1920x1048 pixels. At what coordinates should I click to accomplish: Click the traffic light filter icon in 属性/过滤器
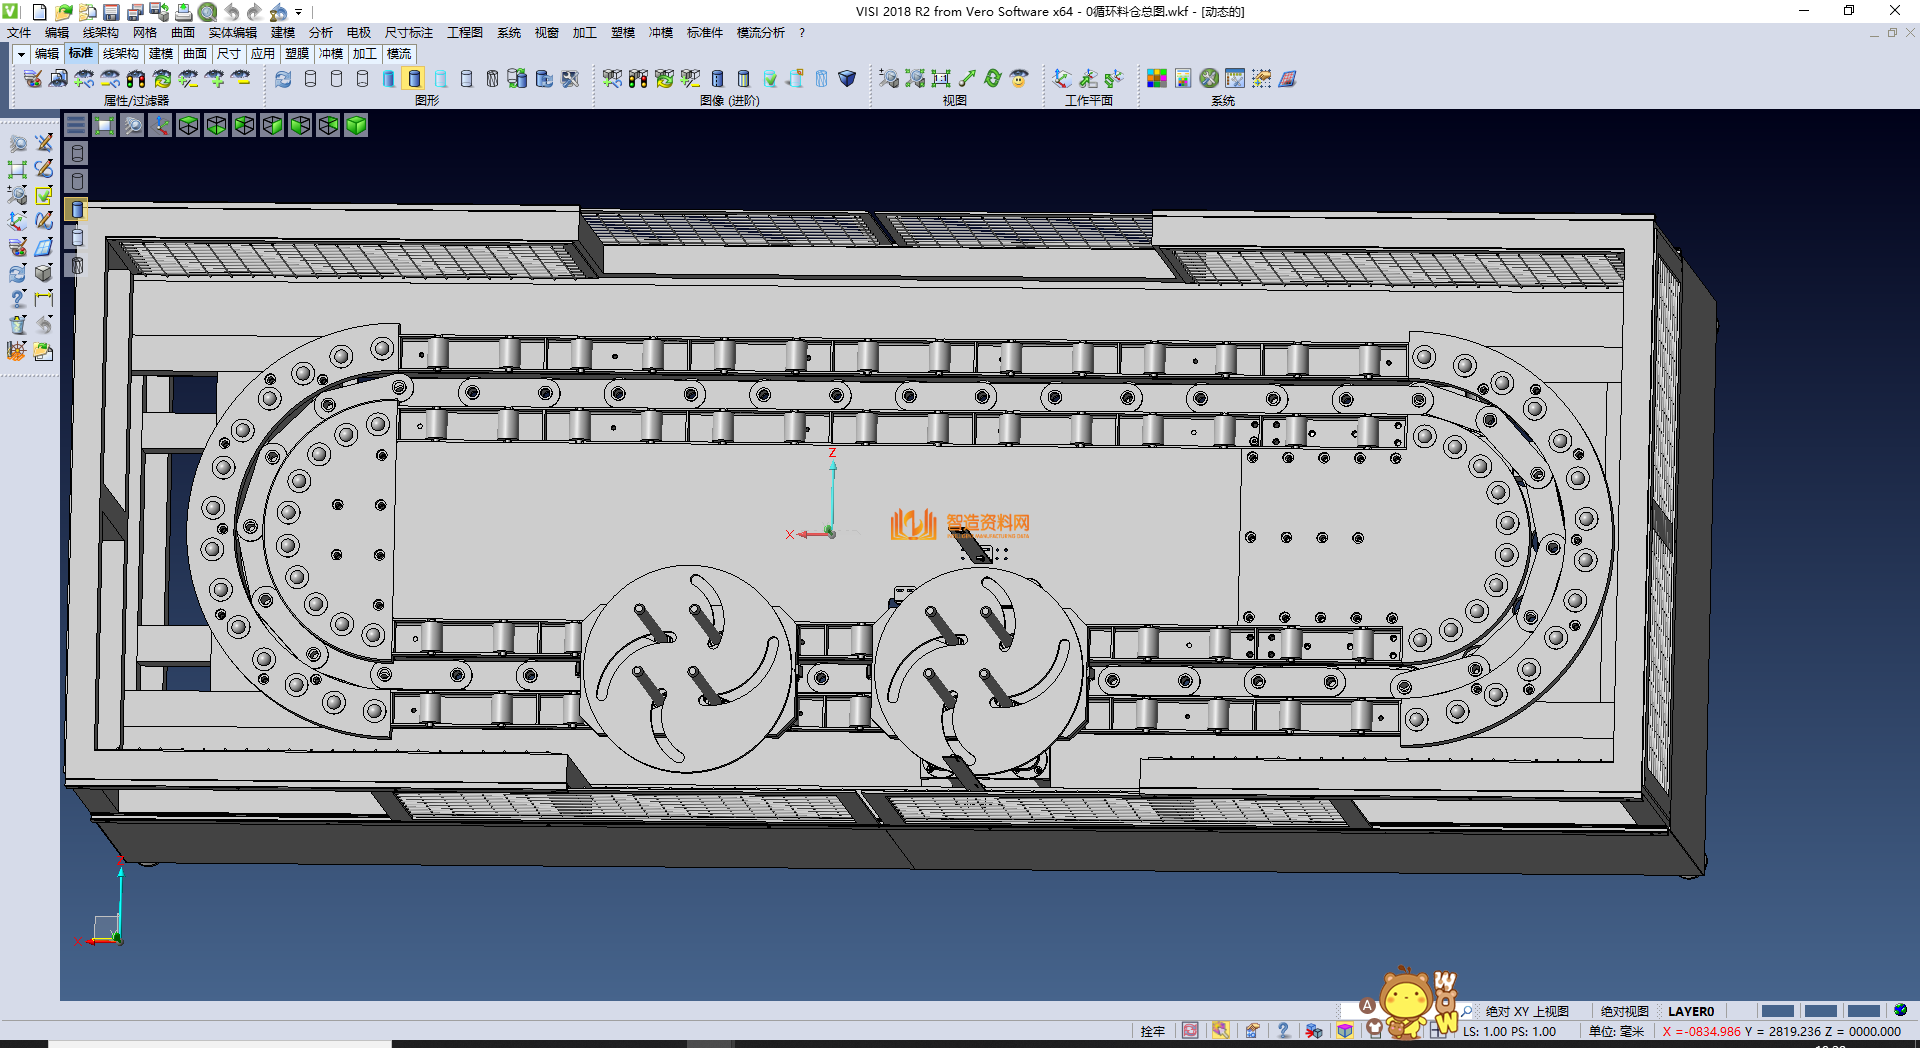(136, 78)
